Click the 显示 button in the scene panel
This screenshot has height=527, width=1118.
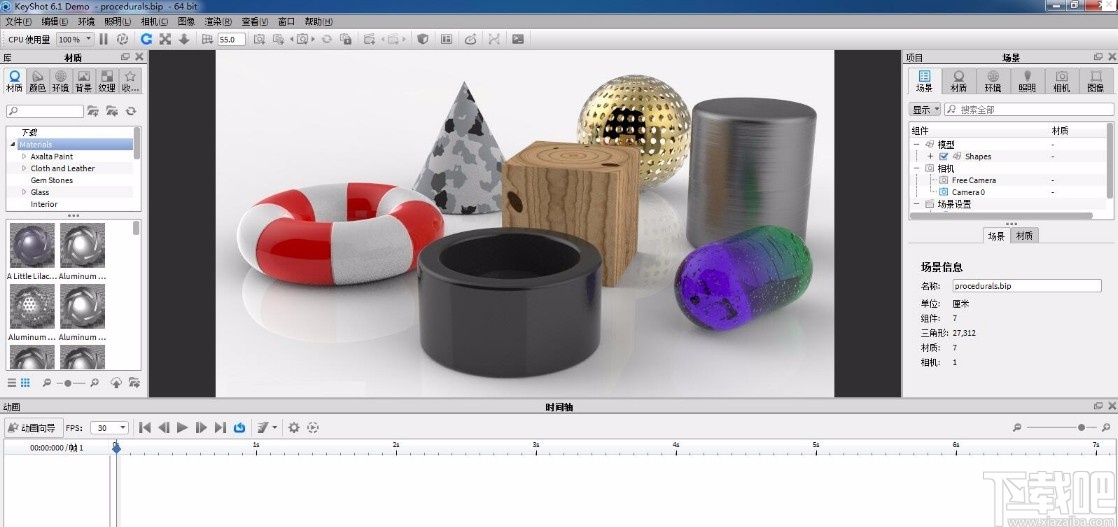tap(924, 109)
